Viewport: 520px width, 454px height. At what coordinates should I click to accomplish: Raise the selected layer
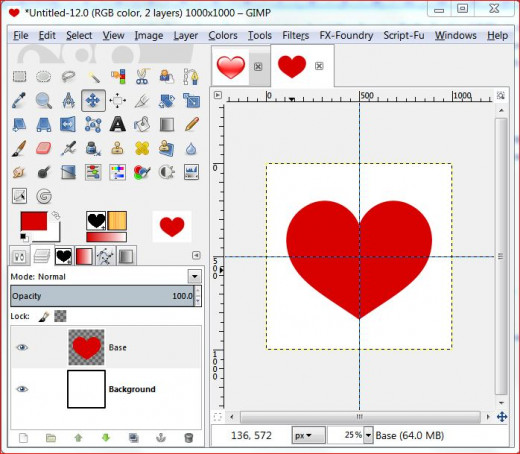pyautogui.click(x=78, y=438)
